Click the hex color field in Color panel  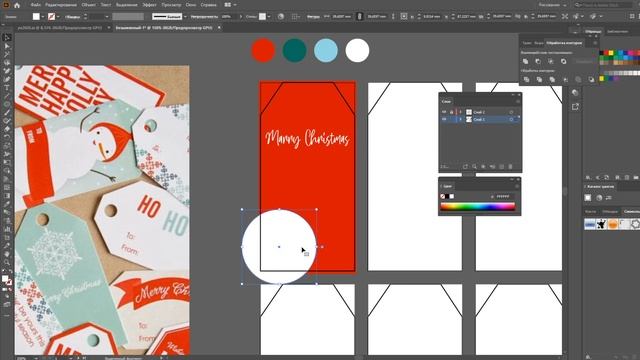(504, 196)
